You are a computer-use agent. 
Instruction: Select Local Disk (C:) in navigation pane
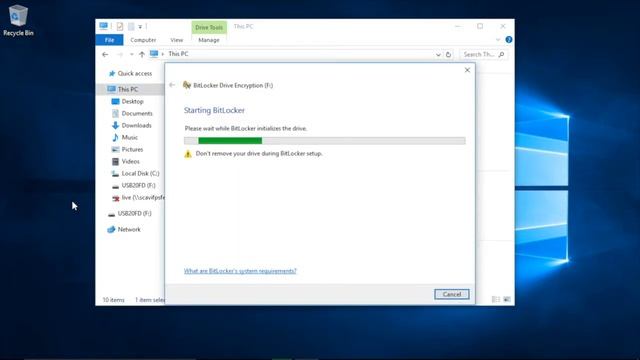pyautogui.click(x=140, y=173)
